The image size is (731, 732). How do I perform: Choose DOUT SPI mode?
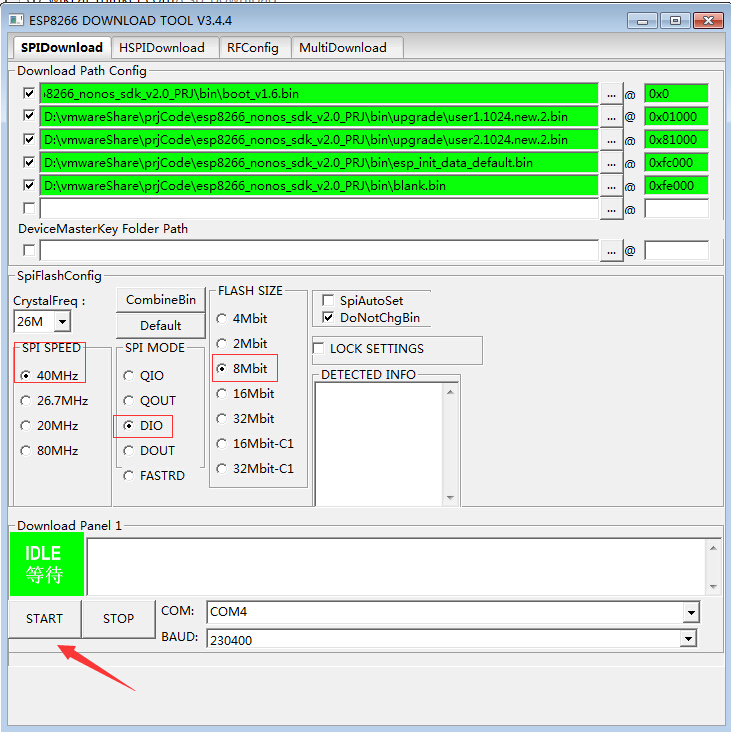coord(149,450)
